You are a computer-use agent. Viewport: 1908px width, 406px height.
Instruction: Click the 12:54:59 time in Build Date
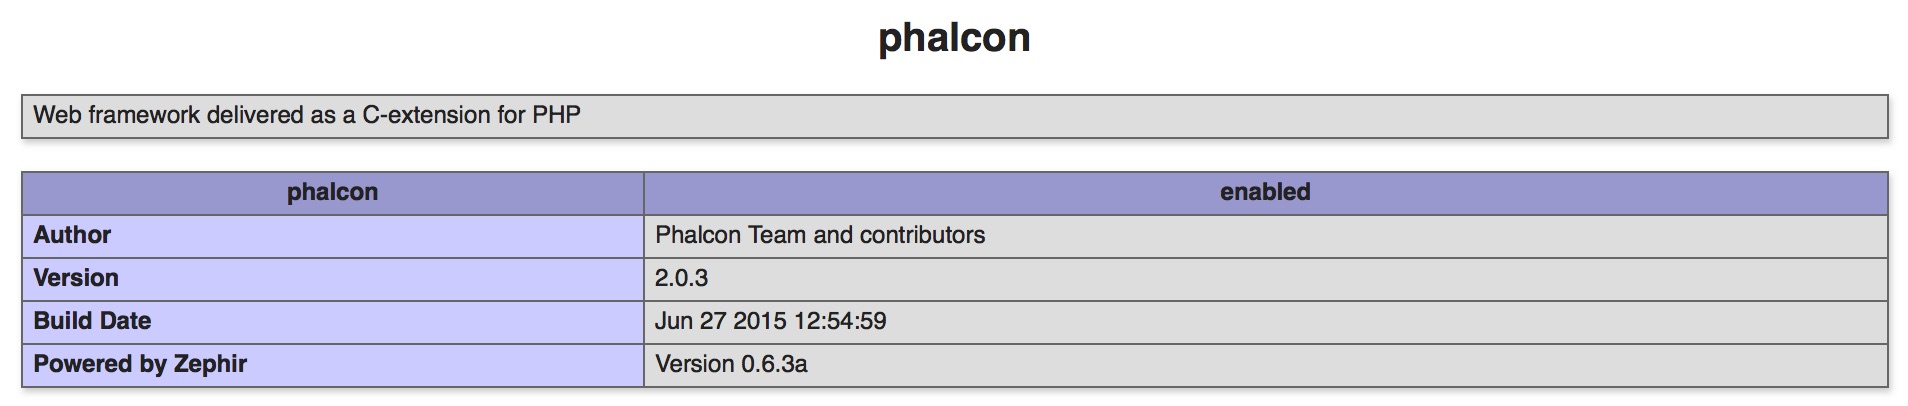coord(841,321)
